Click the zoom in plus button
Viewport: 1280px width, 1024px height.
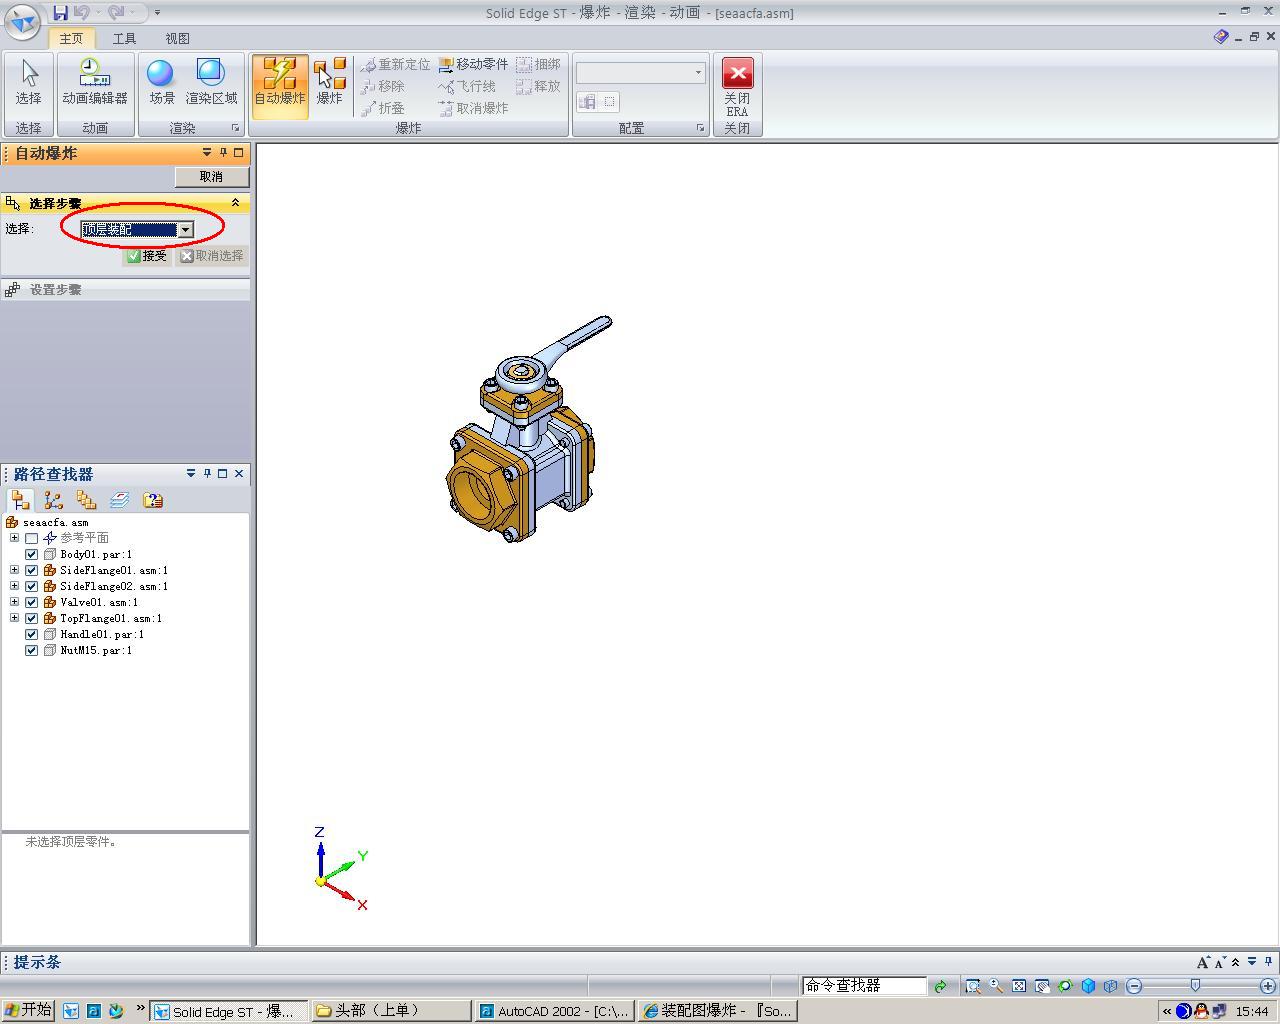click(x=1268, y=986)
